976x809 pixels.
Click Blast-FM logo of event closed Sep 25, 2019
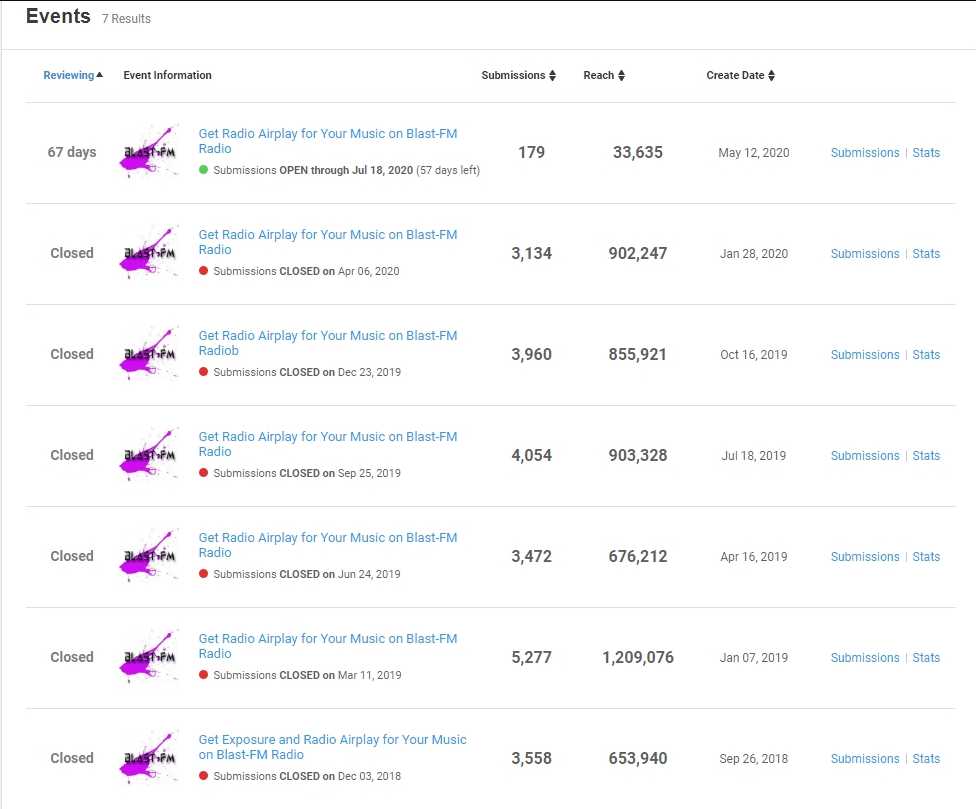pos(149,455)
